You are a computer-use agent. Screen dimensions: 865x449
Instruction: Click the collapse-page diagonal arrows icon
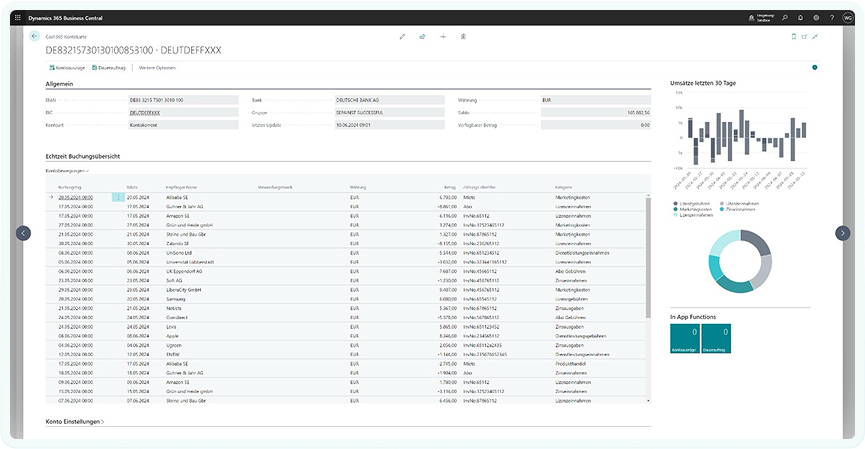pos(815,36)
